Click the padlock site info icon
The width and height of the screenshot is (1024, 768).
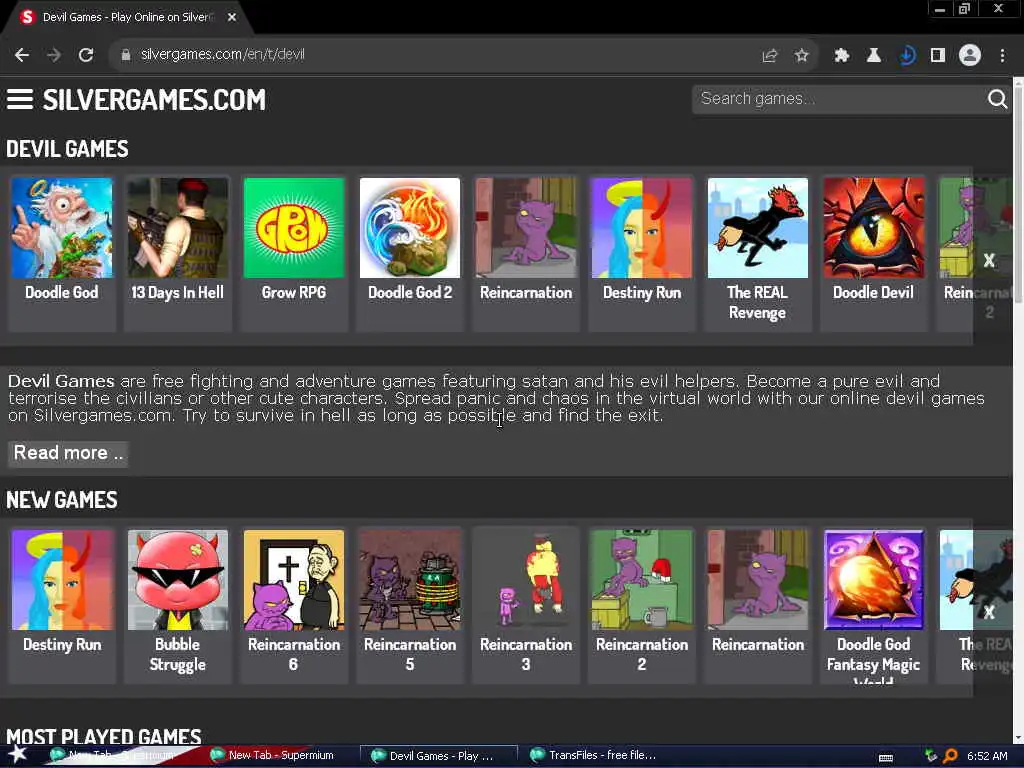(x=126, y=55)
